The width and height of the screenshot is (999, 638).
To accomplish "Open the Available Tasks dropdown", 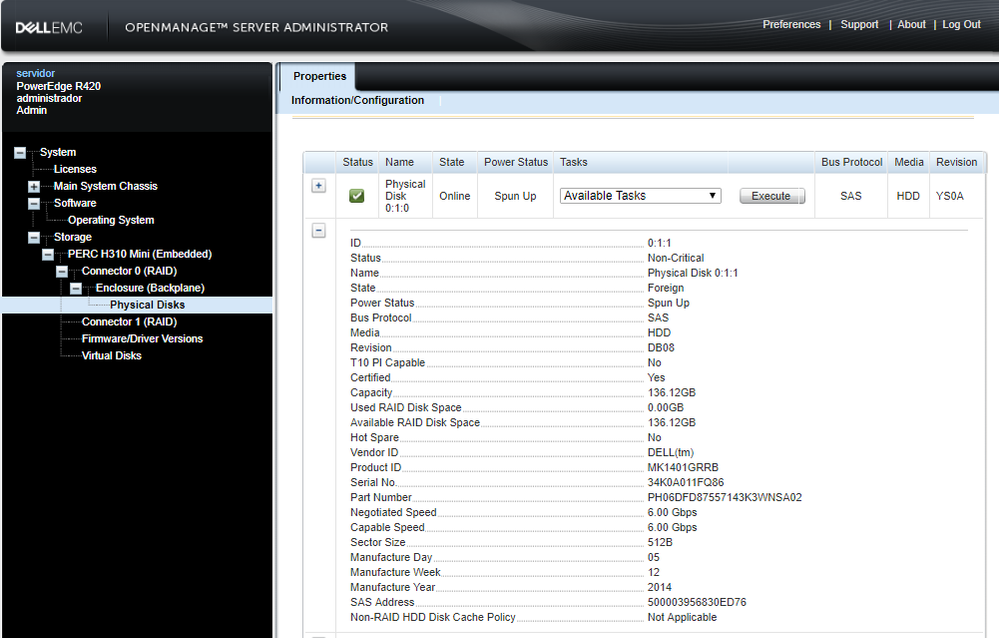I will point(640,196).
